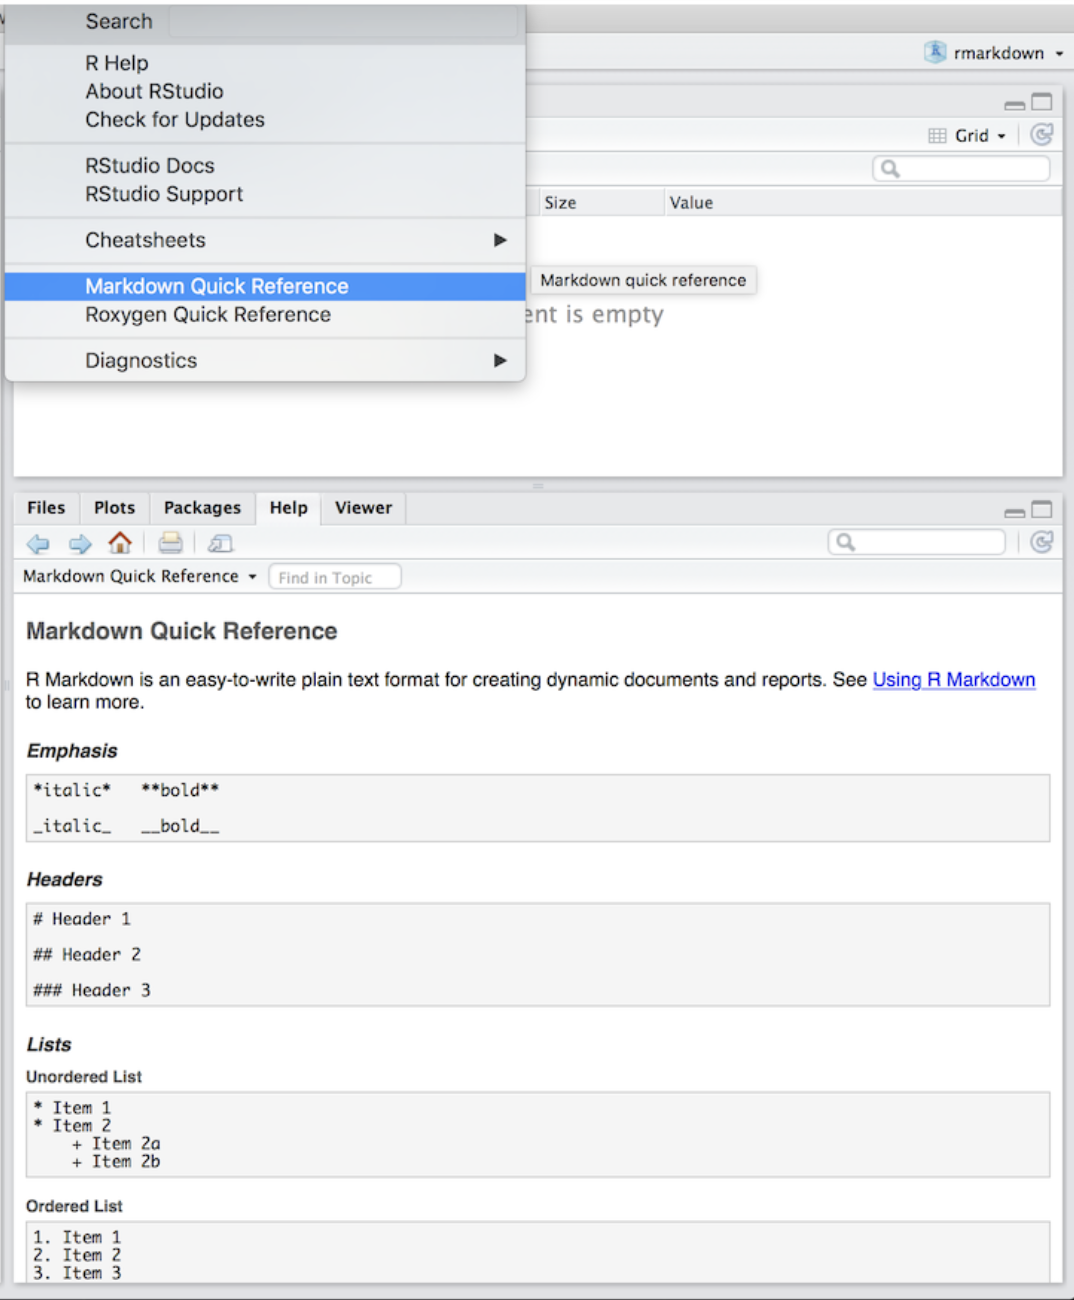Open the Grid view dropdown
Viewport: 1074px width, 1300px height.
967,136
